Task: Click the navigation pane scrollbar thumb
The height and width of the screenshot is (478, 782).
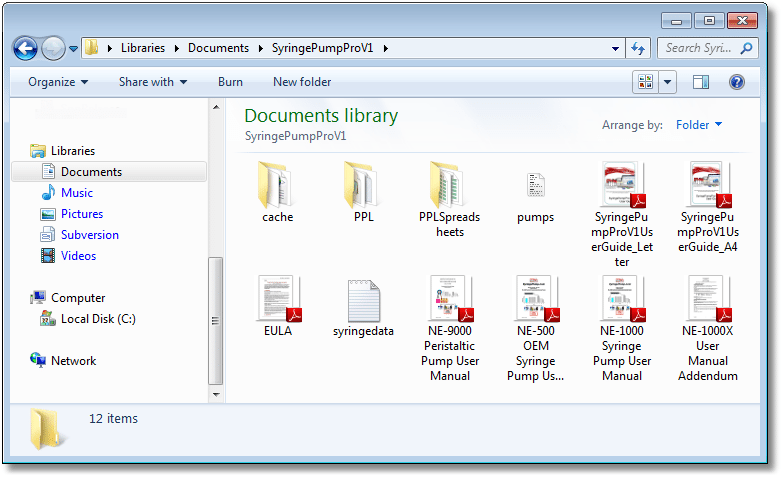Action: [x=215, y=321]
